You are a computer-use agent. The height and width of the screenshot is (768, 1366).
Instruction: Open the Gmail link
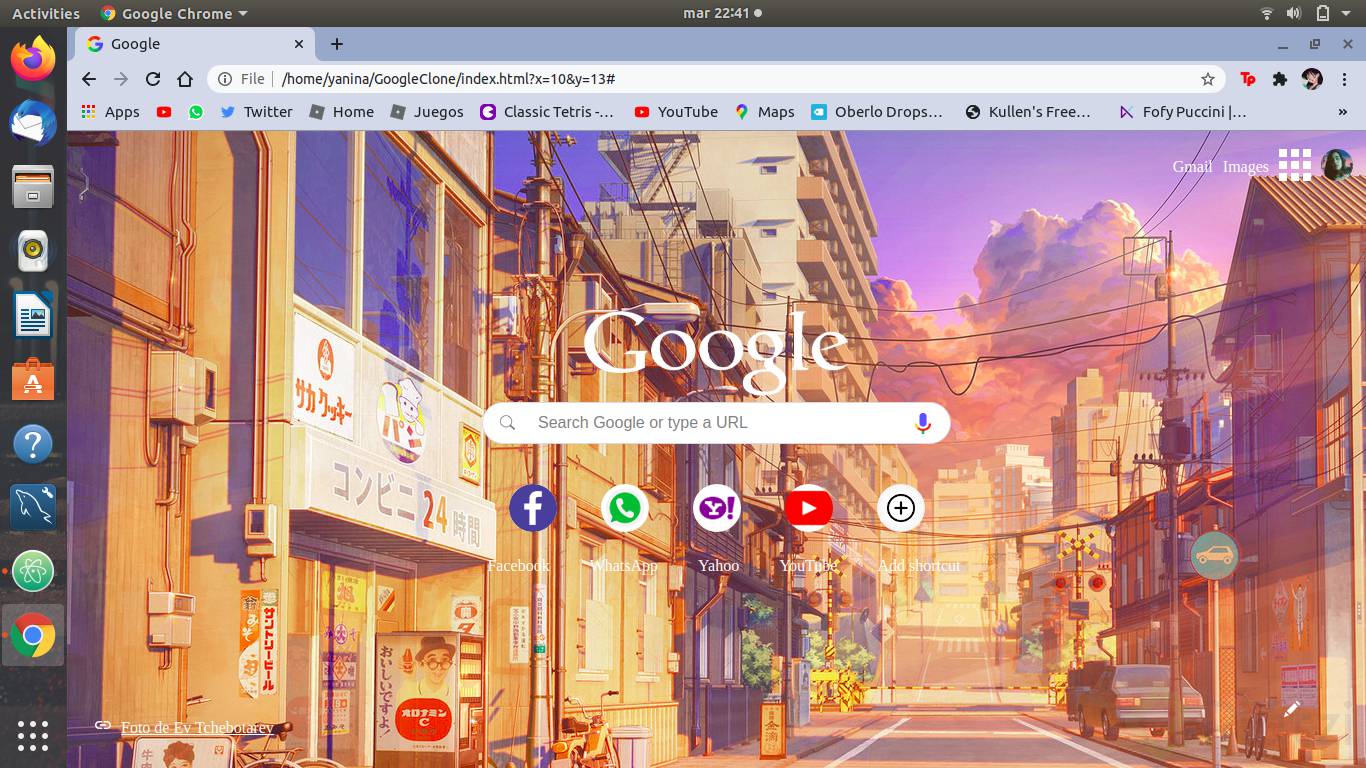click(x=1192, y=166)
